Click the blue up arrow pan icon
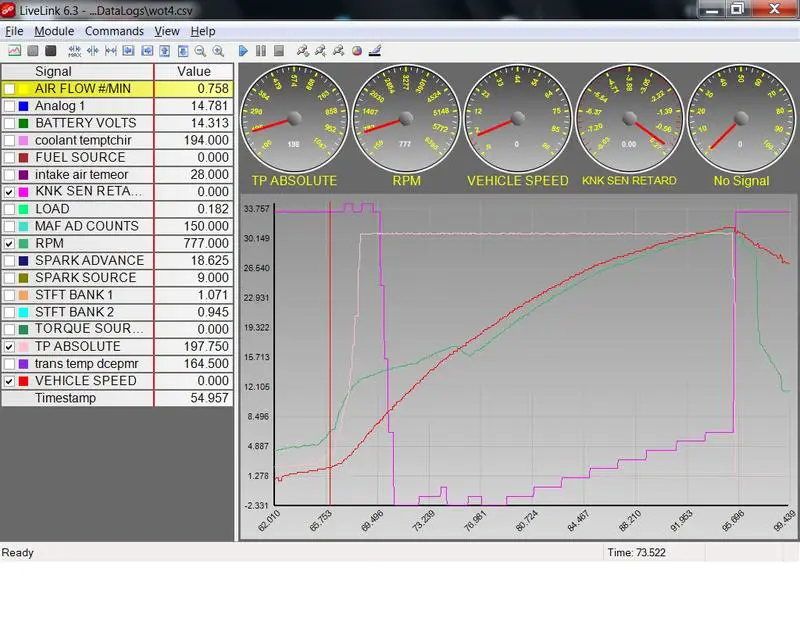Image resolution: width=800 pixels, height=625 pixels. click(165, 51)
